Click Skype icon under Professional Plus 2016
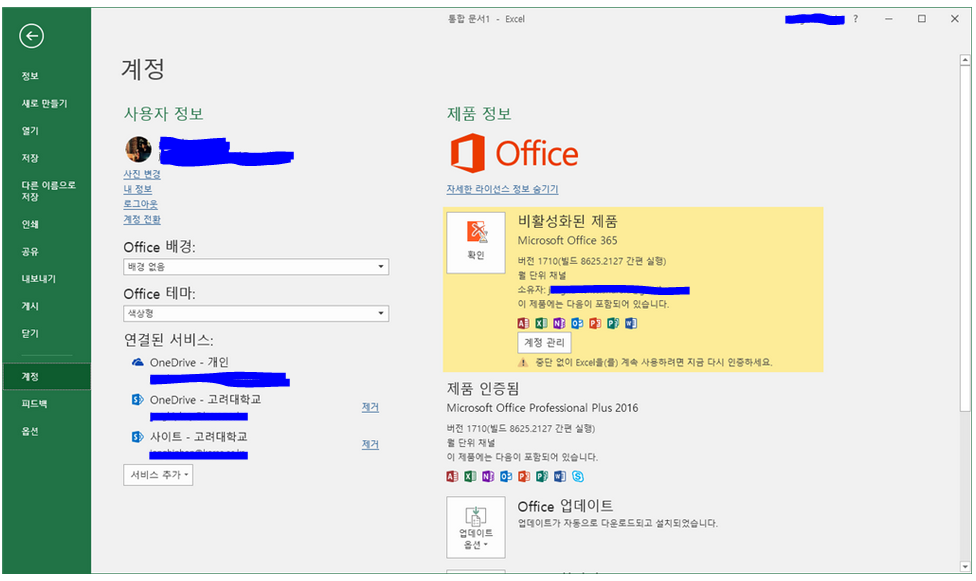This screenshot has width=976, height=581. (578, 476)
